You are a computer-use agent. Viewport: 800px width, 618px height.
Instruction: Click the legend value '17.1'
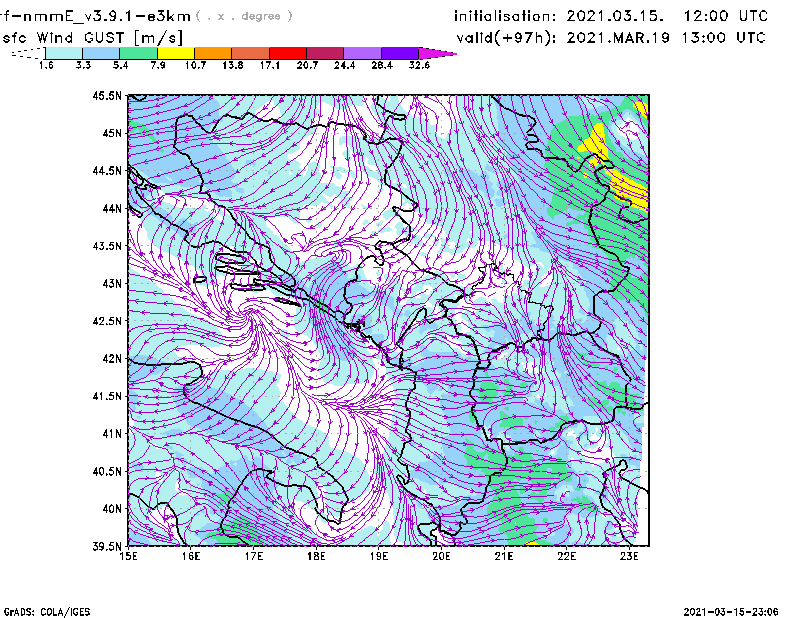pos(270,65)
